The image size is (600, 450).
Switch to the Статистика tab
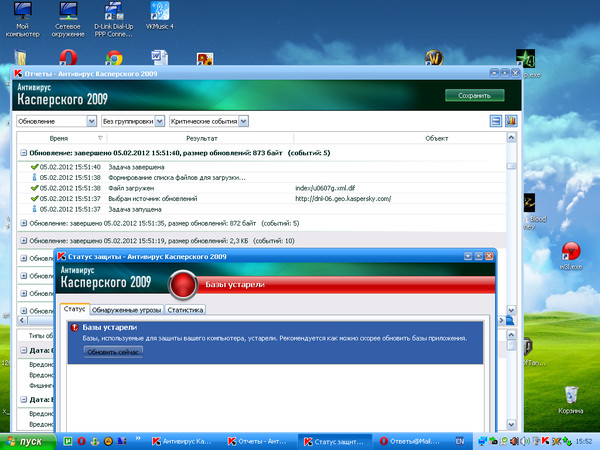point(185,310)
